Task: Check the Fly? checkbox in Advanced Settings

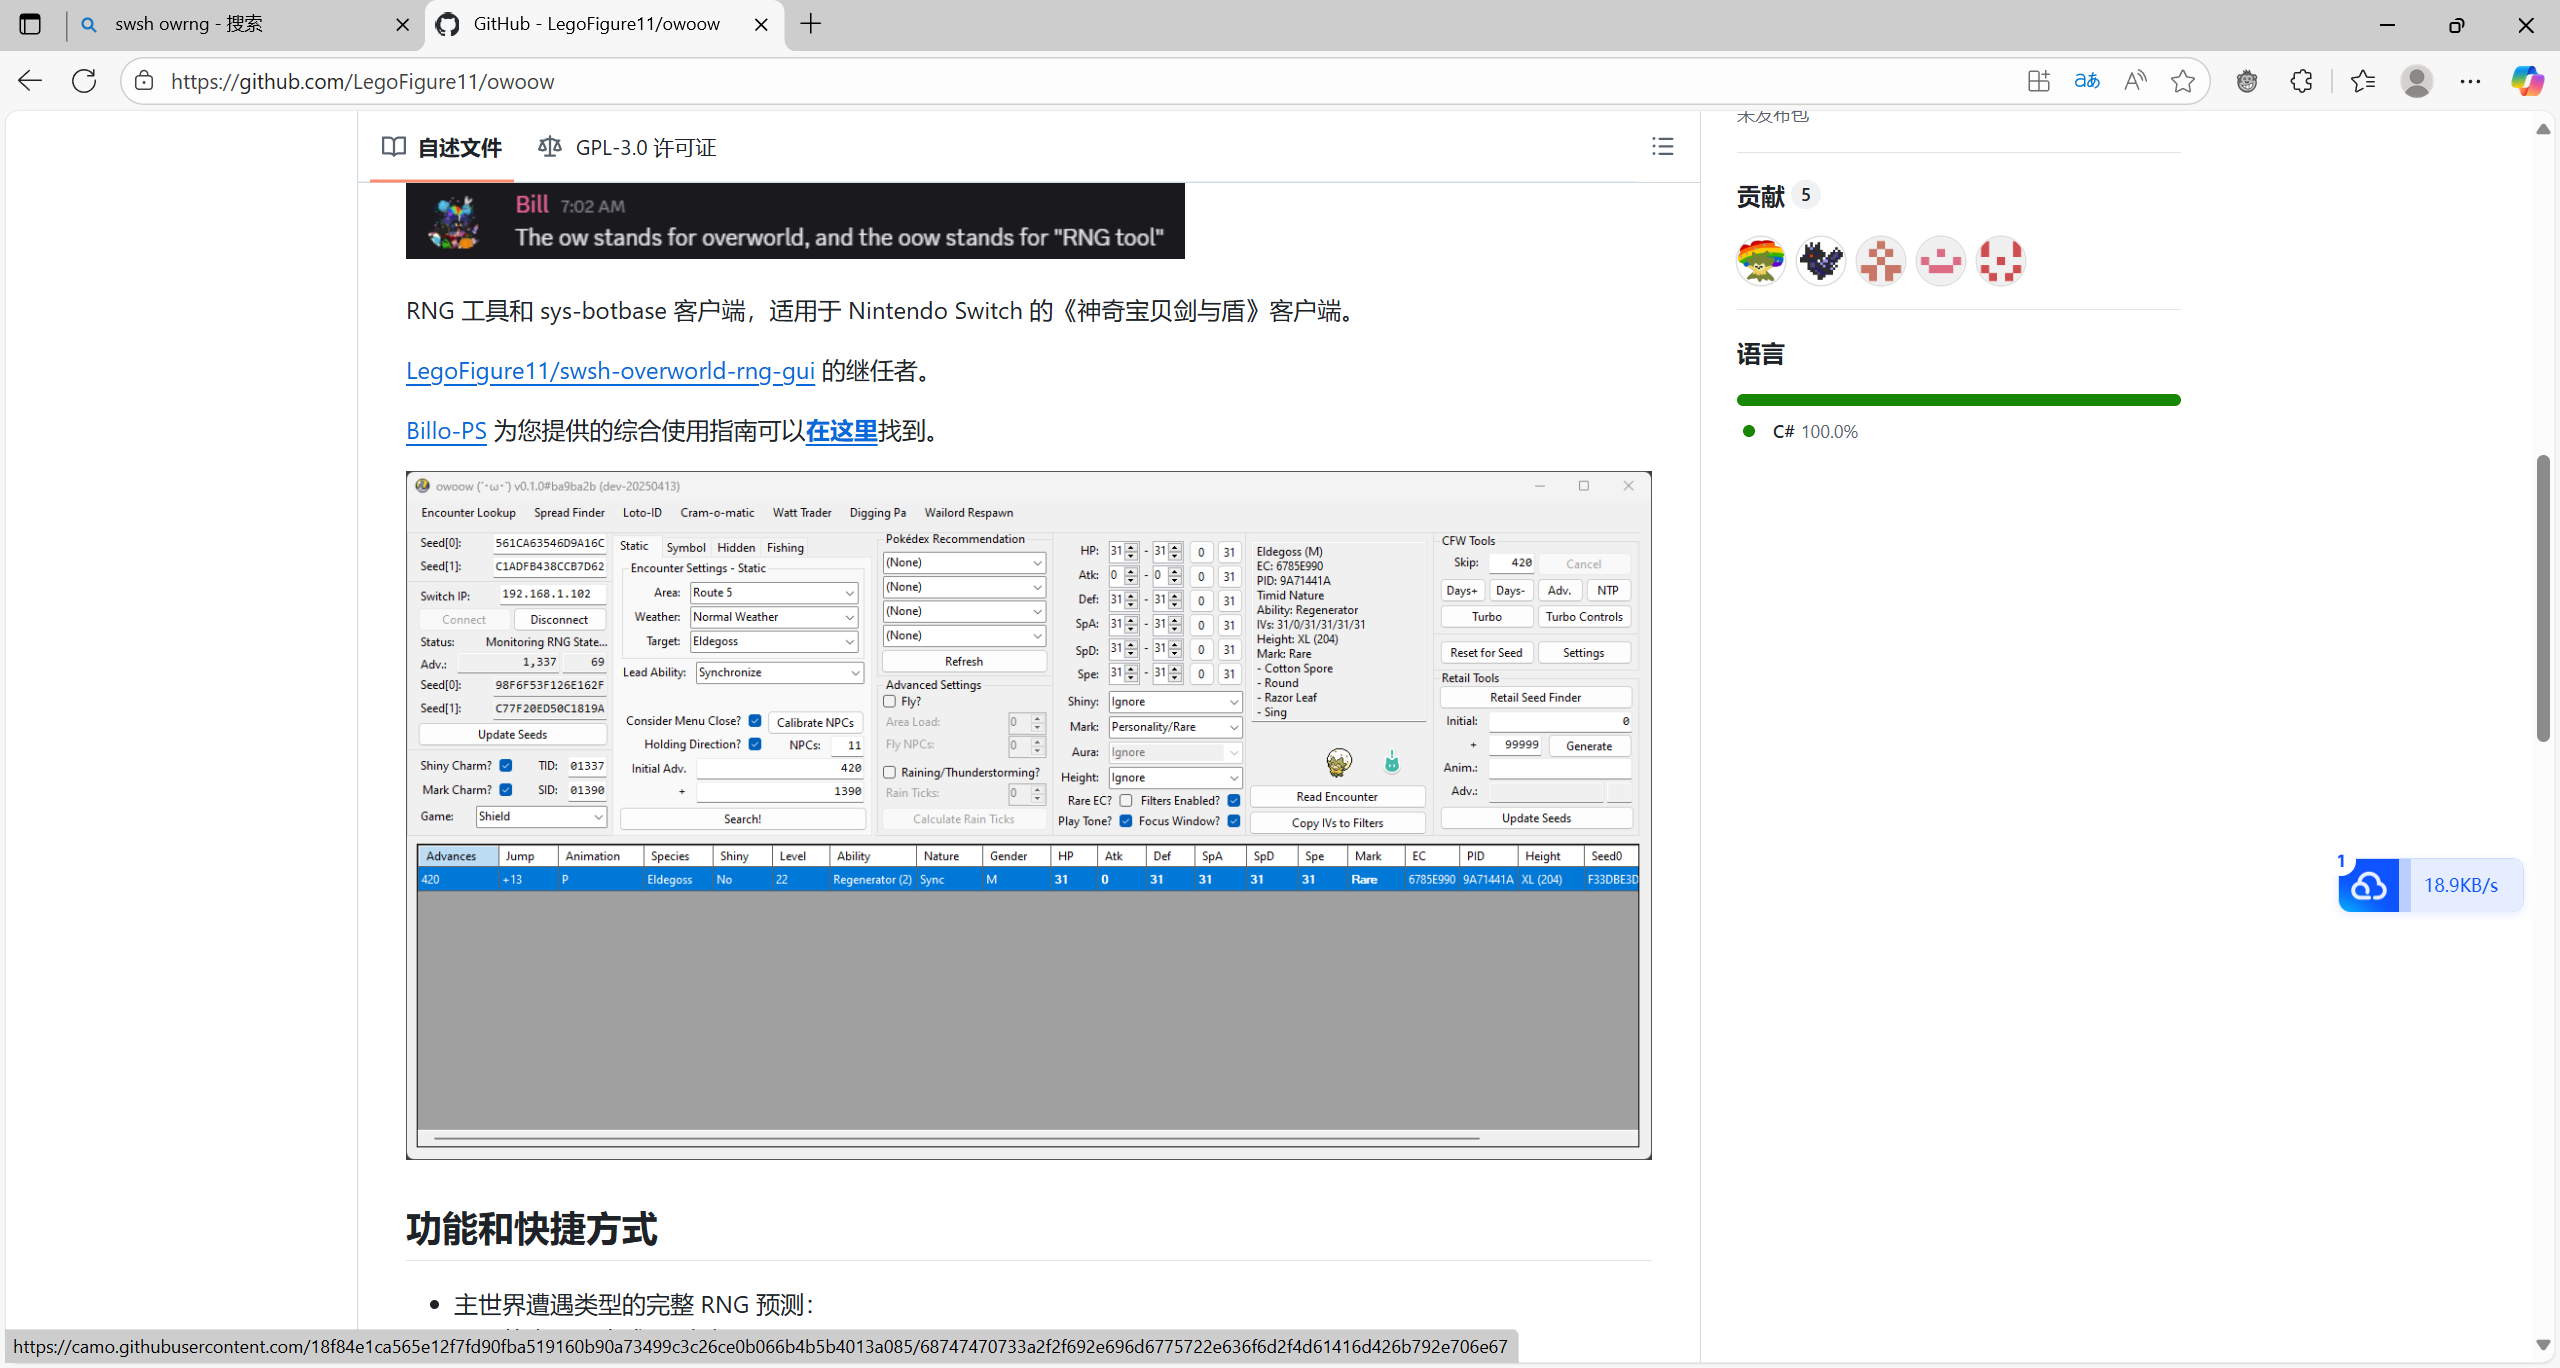Action: (889, 702)
